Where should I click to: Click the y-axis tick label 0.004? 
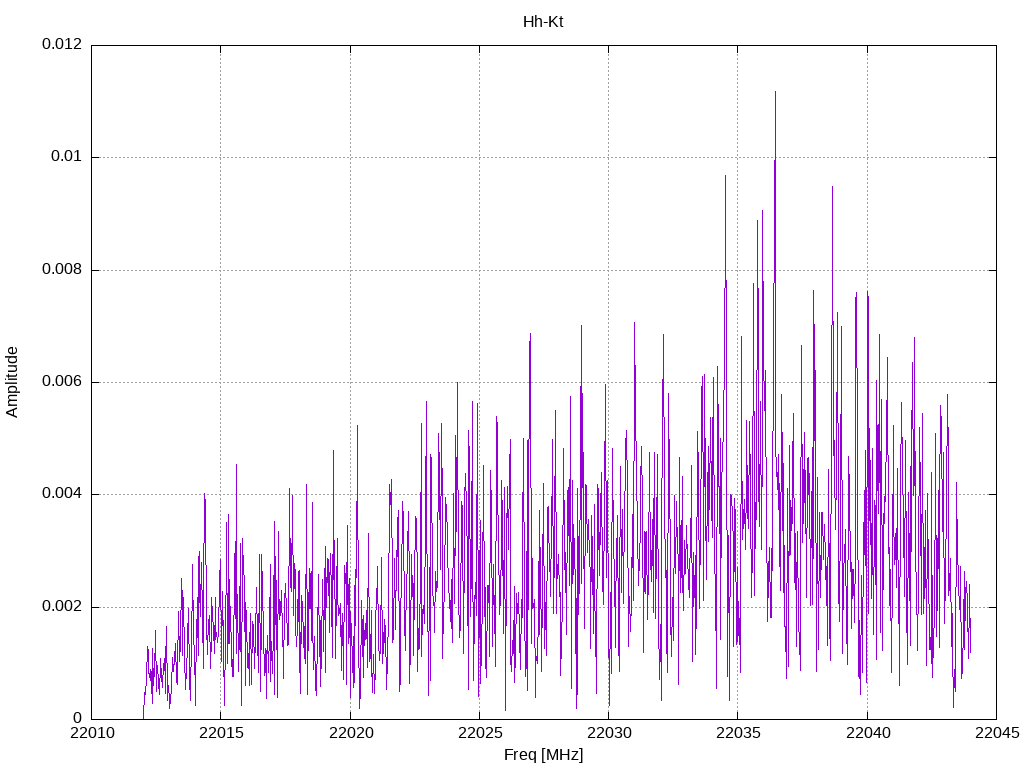pyautogui.click(x=62, y=494)
